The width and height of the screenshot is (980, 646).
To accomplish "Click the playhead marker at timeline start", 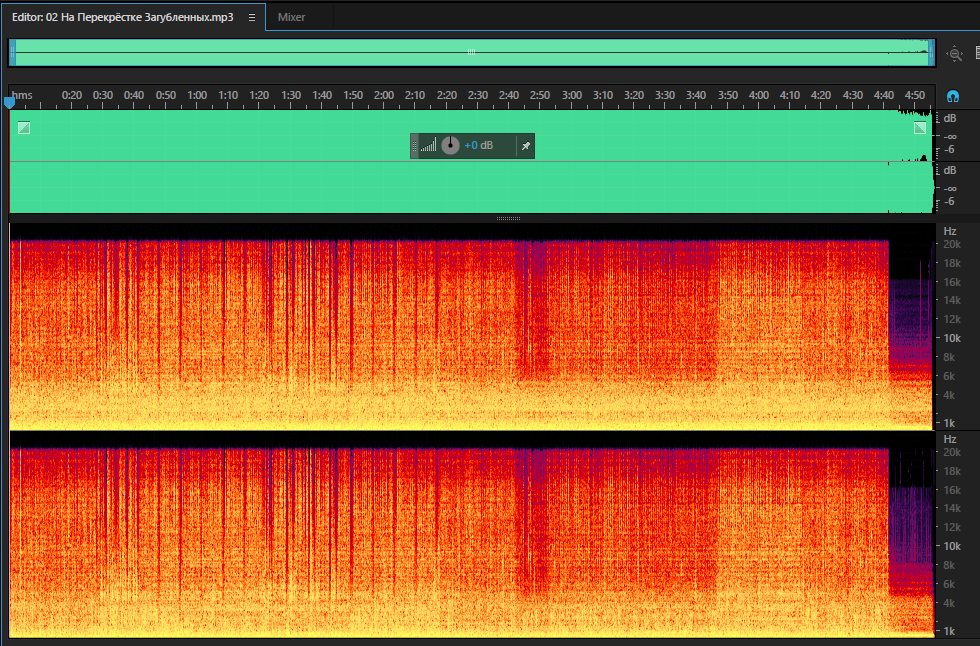I will coord(9,102).
